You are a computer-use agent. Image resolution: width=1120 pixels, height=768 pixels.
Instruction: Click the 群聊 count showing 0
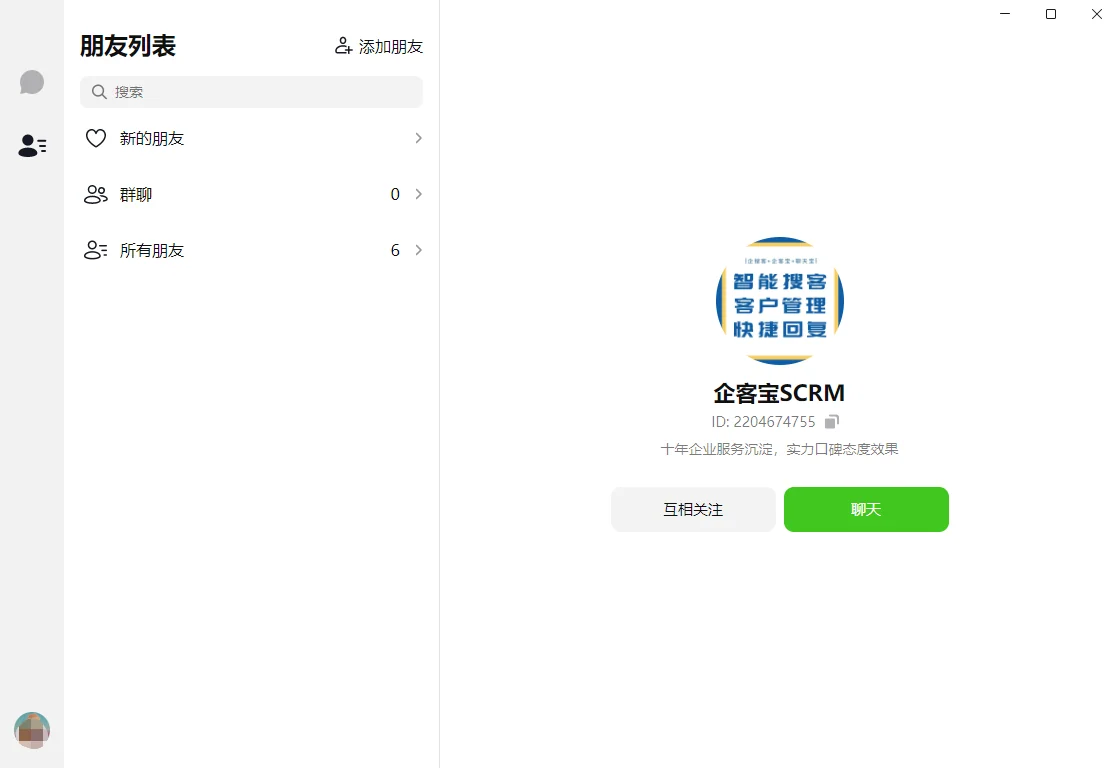(395, 194)
